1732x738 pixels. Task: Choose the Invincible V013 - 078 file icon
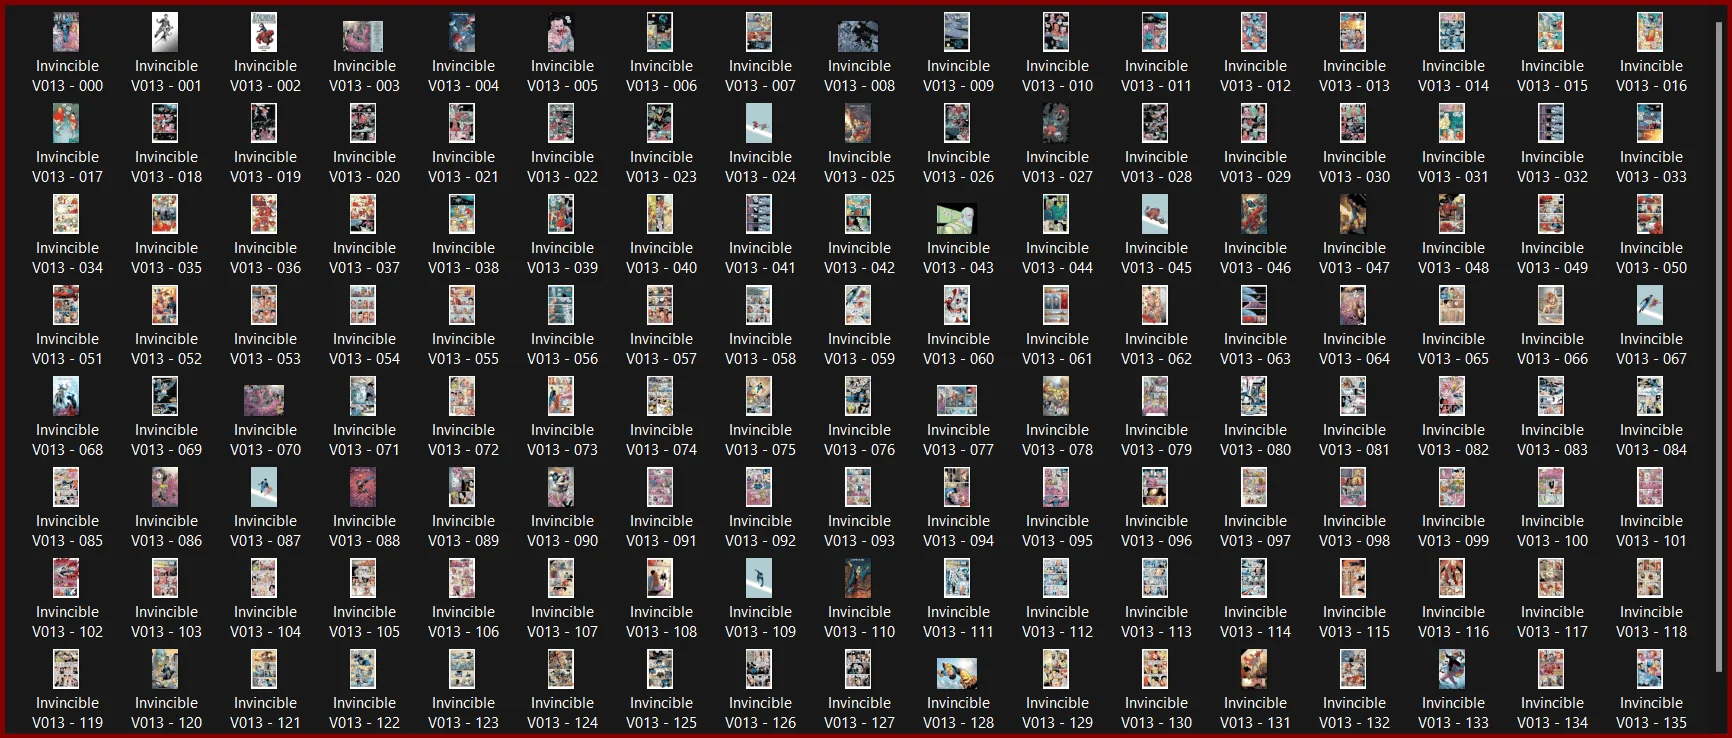coord(1056,396)
